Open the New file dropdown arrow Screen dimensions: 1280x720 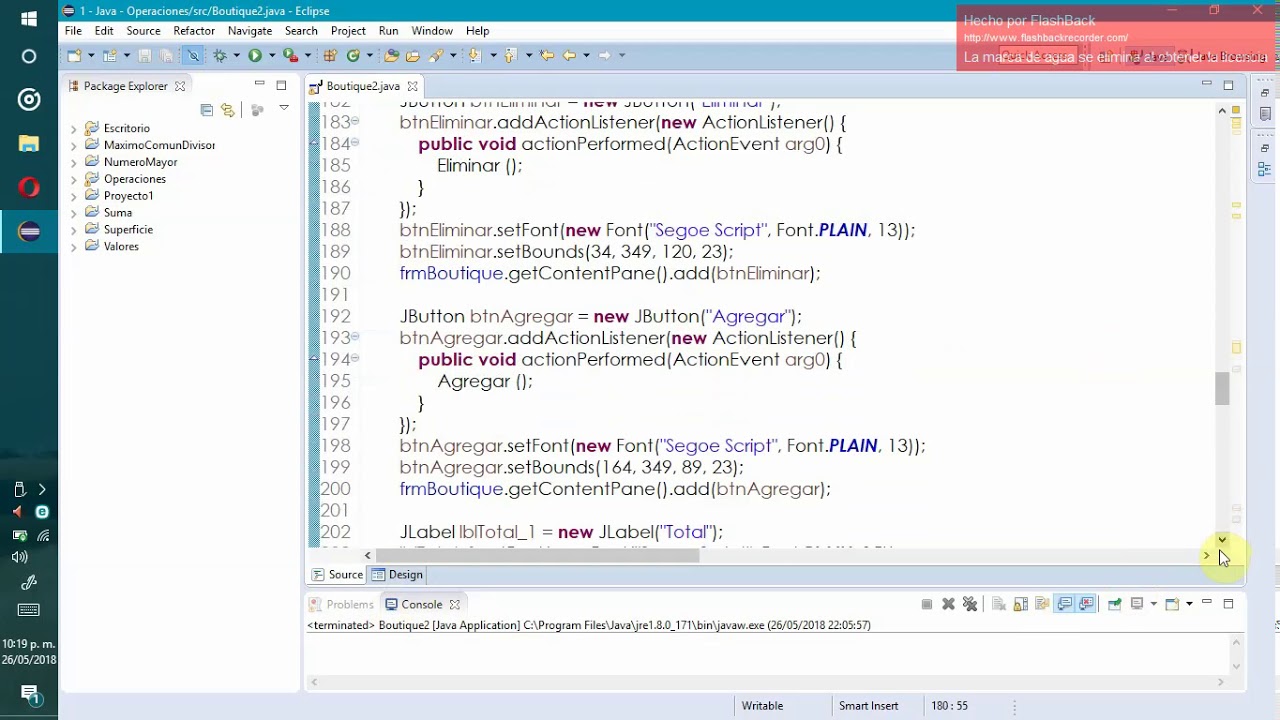91,55
